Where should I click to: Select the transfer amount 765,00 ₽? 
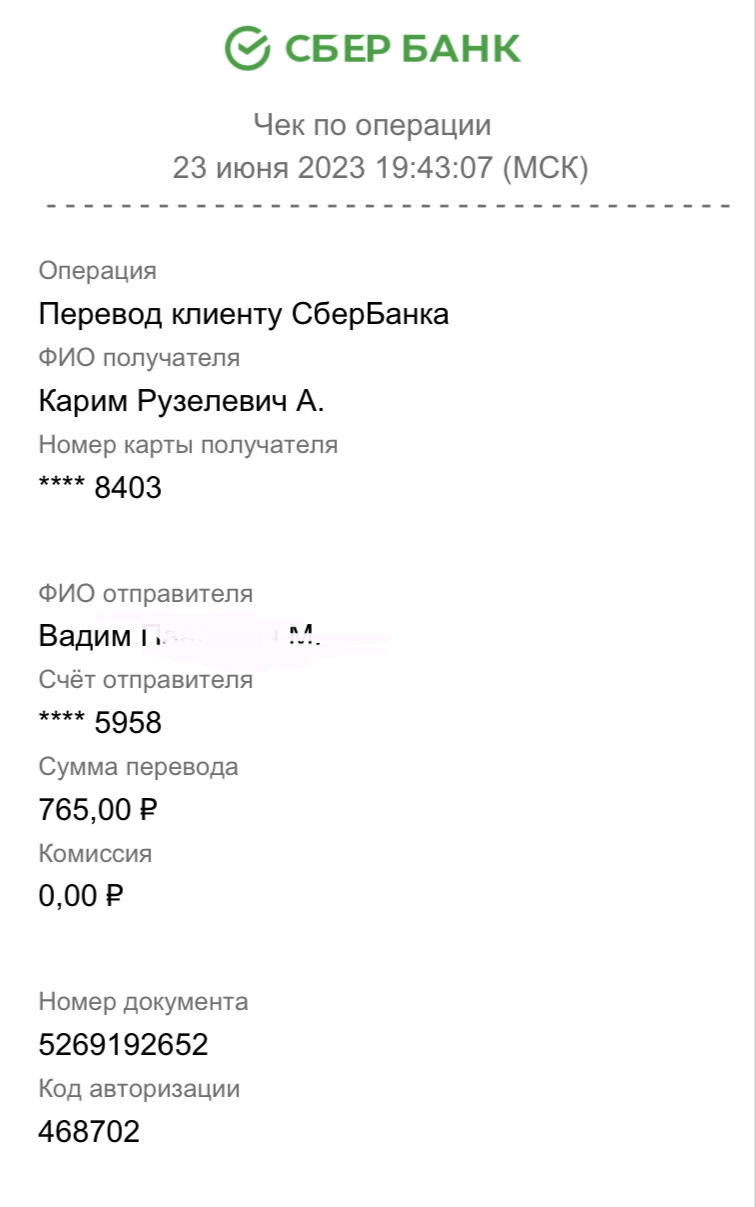98,810
